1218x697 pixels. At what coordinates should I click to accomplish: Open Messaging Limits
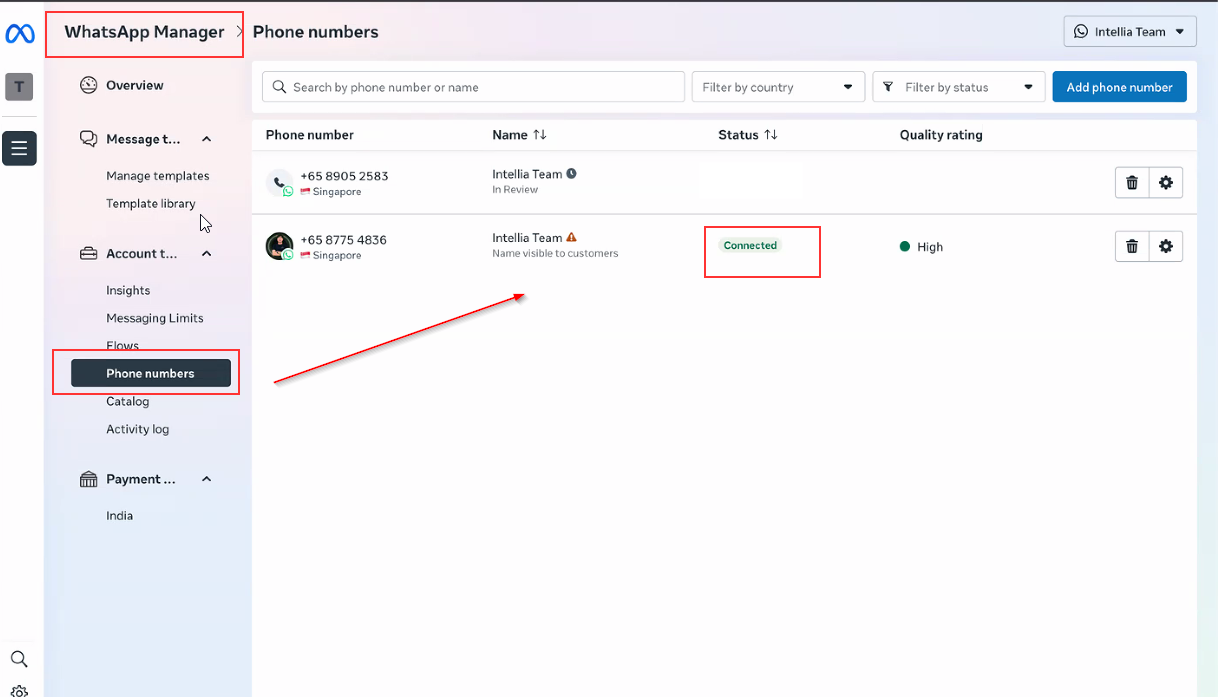(x=155, y=318)
